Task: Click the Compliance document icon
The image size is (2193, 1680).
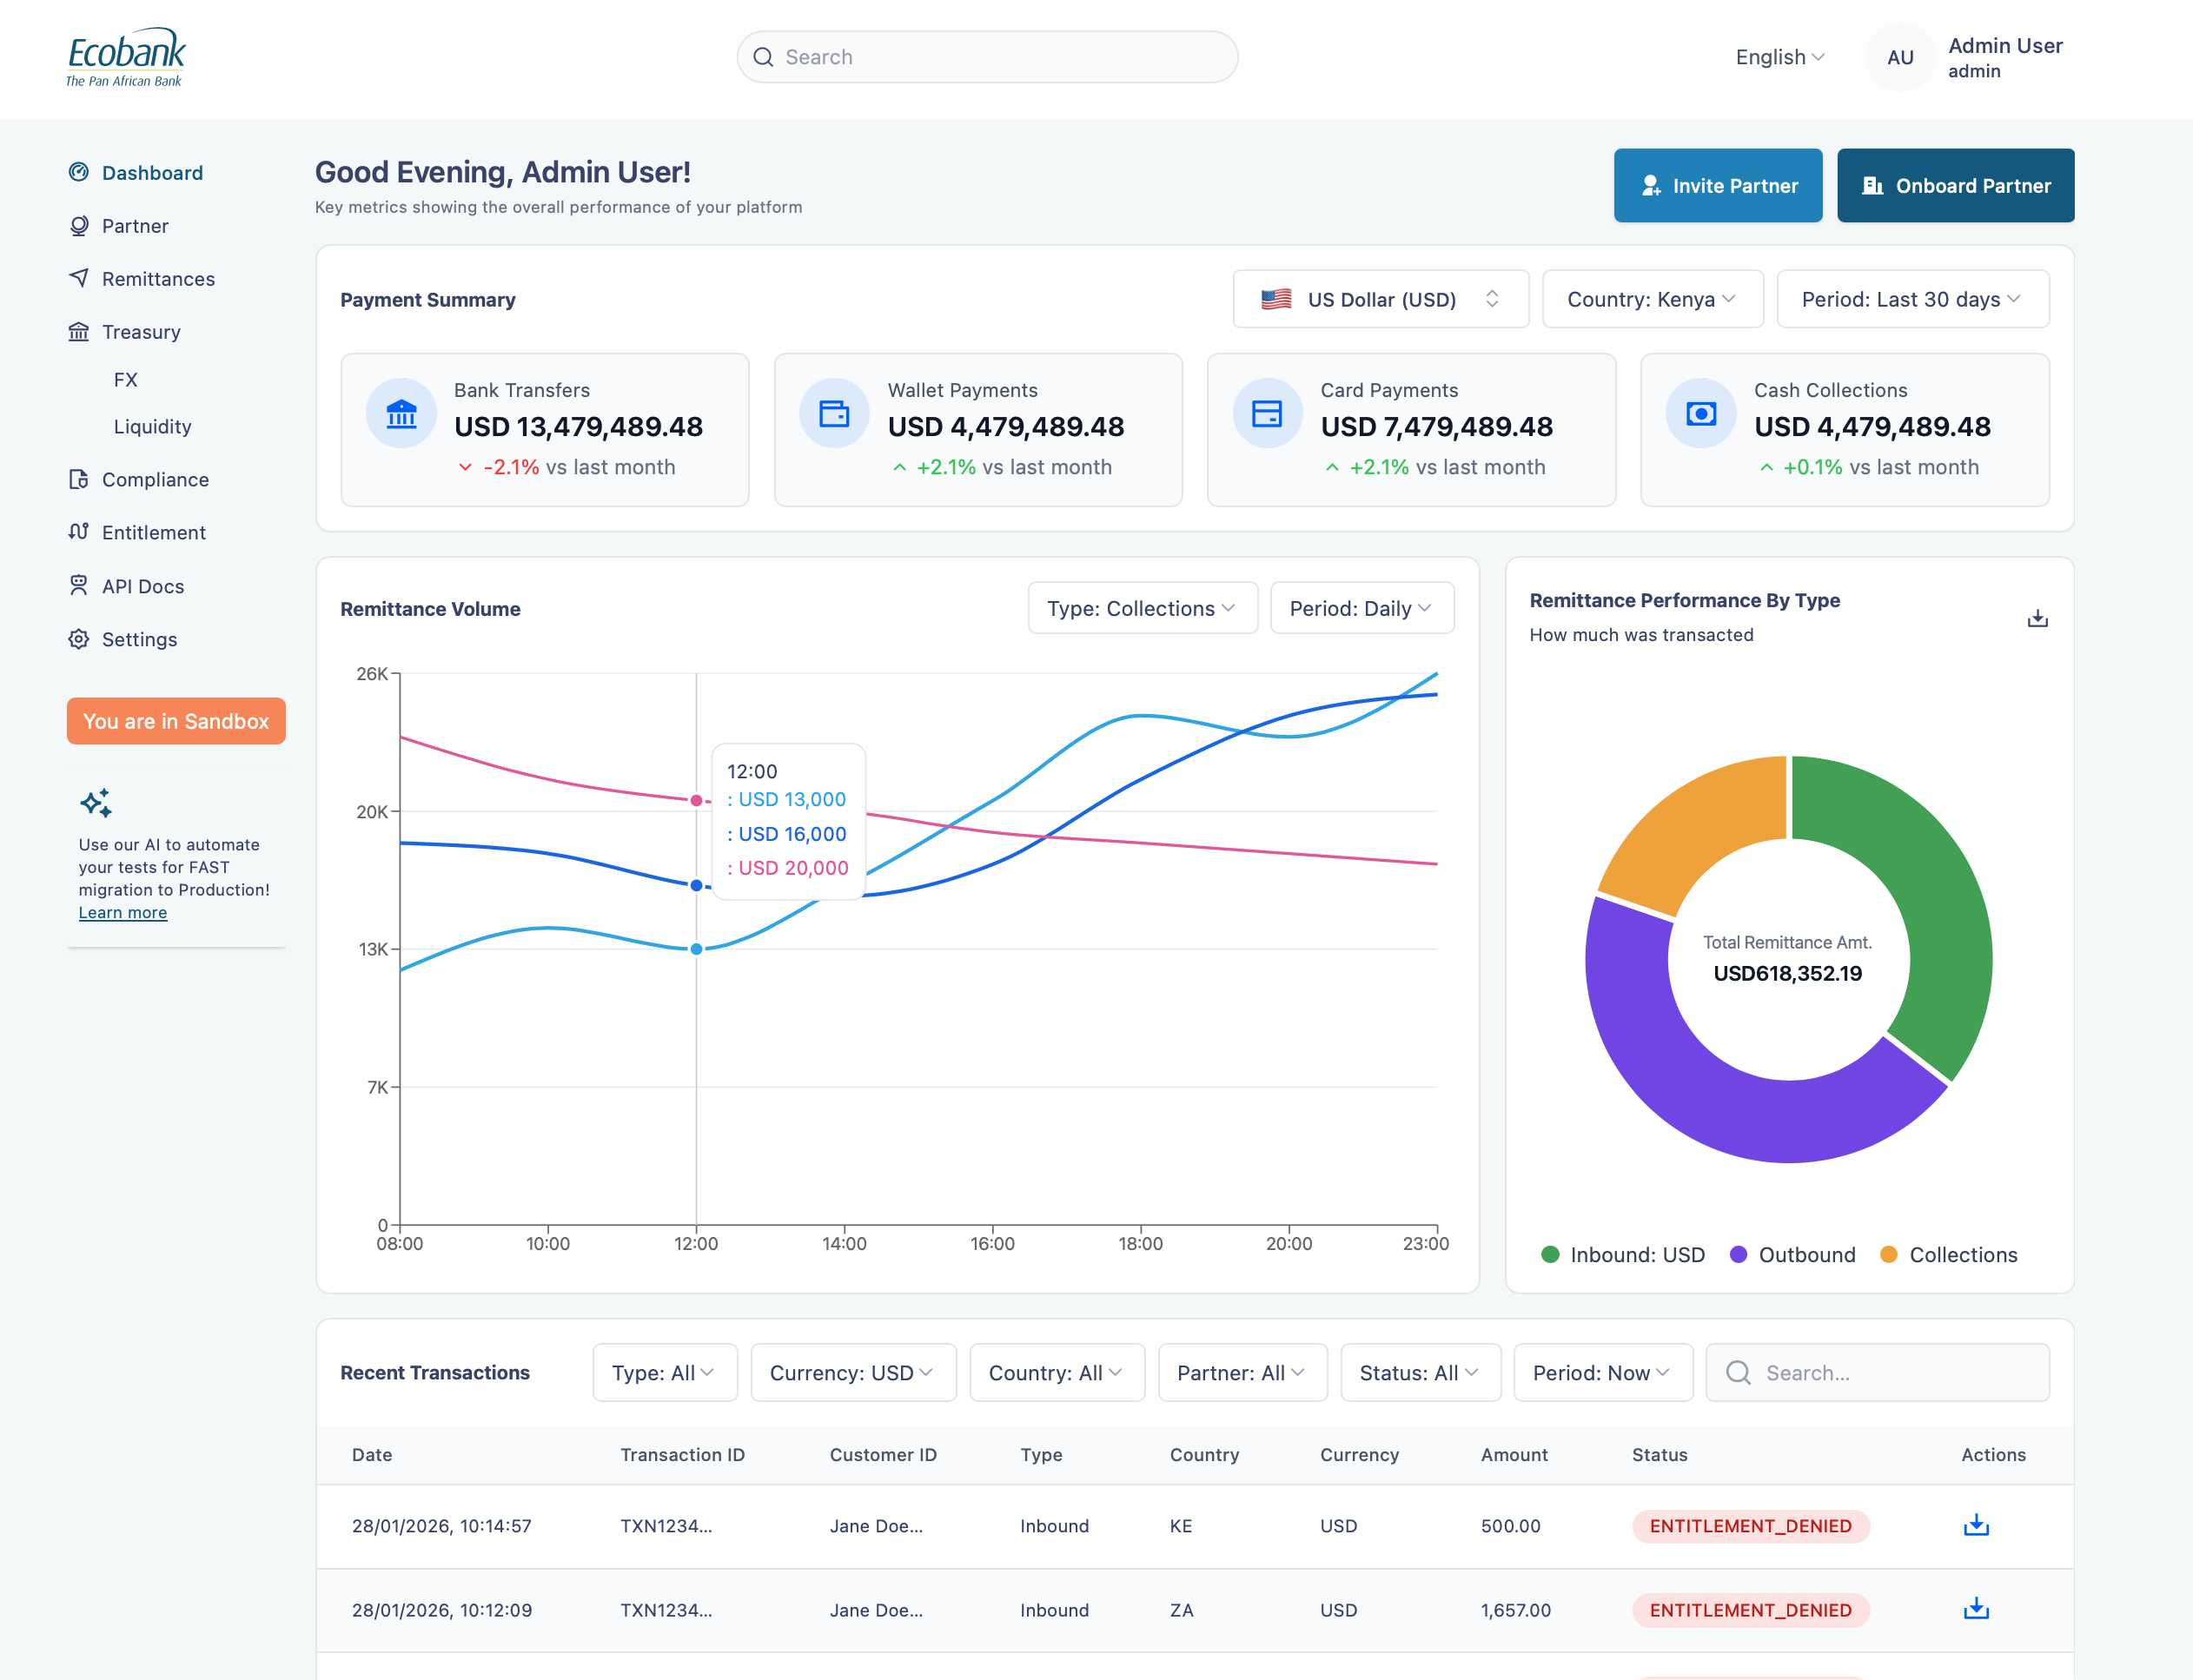Action: (x=79, y=479)
